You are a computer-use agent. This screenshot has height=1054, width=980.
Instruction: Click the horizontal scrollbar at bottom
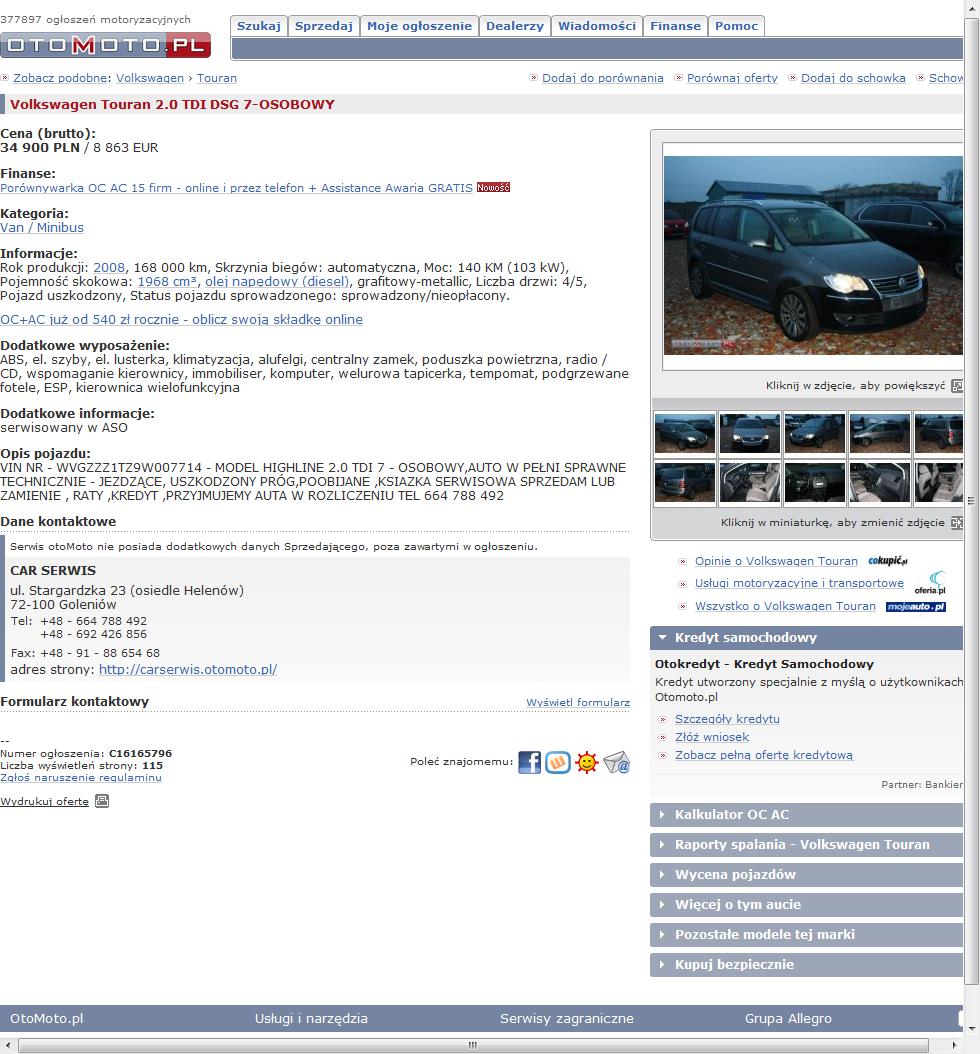pyautogui.click(x=473, y=1046)
